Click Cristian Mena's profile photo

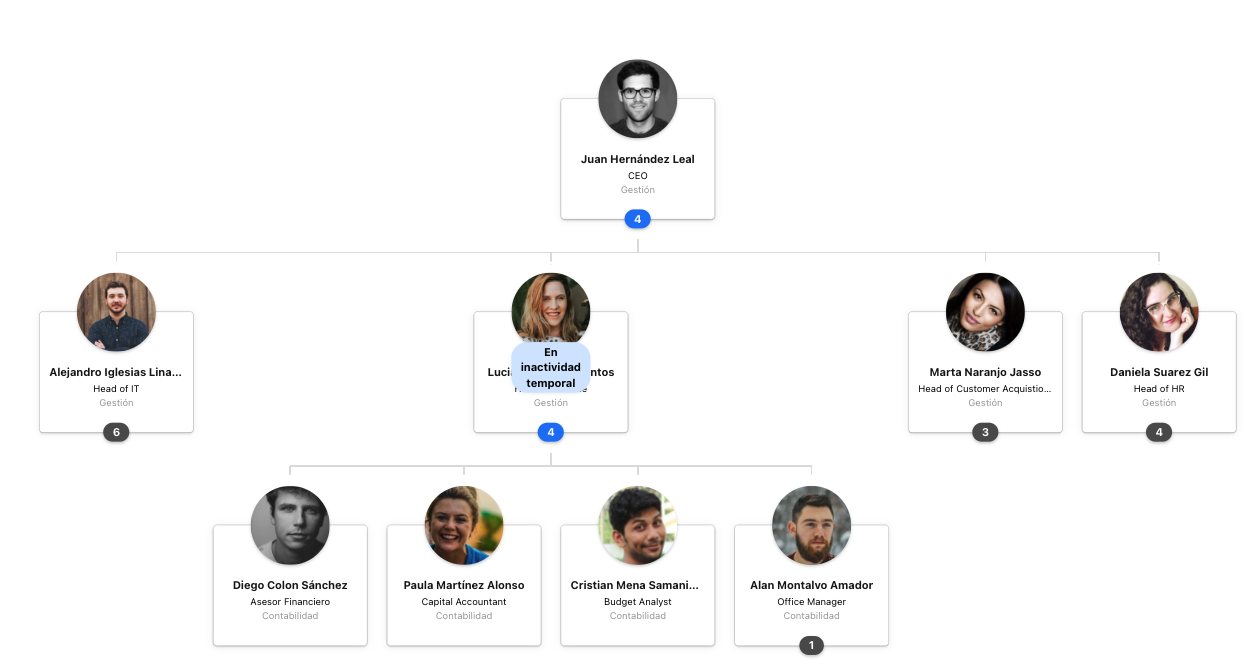(x=638, y=525)
